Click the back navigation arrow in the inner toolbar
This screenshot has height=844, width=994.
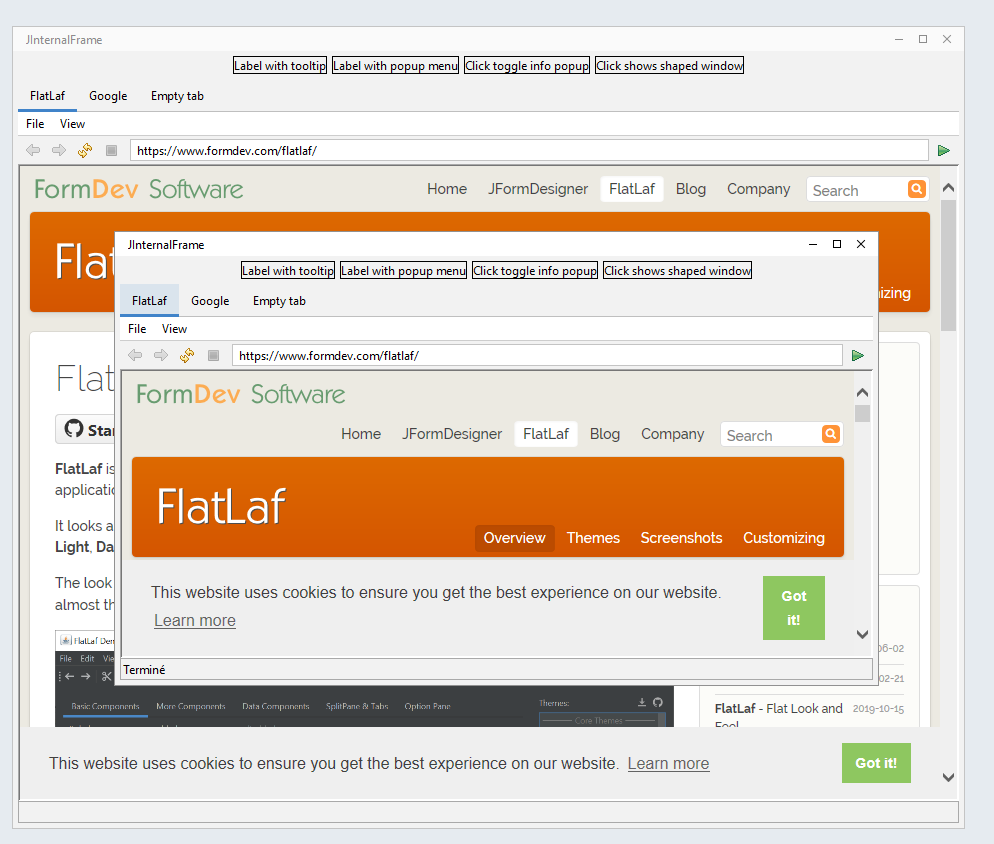coord(135,355)
